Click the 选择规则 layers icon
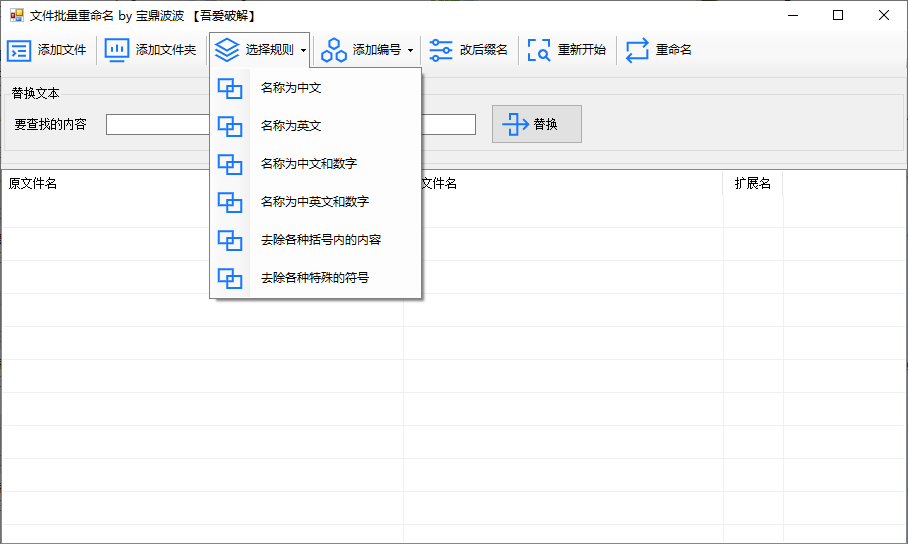Screen dimensions: 908x544 227,50
